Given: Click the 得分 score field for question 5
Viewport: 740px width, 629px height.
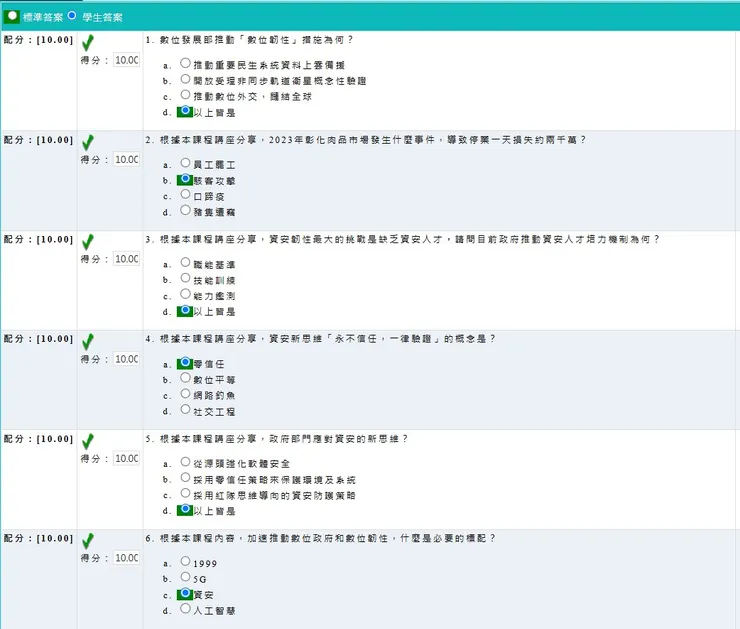Looking at the screenshot, I should pyautogui.click(x=126, y=459).
